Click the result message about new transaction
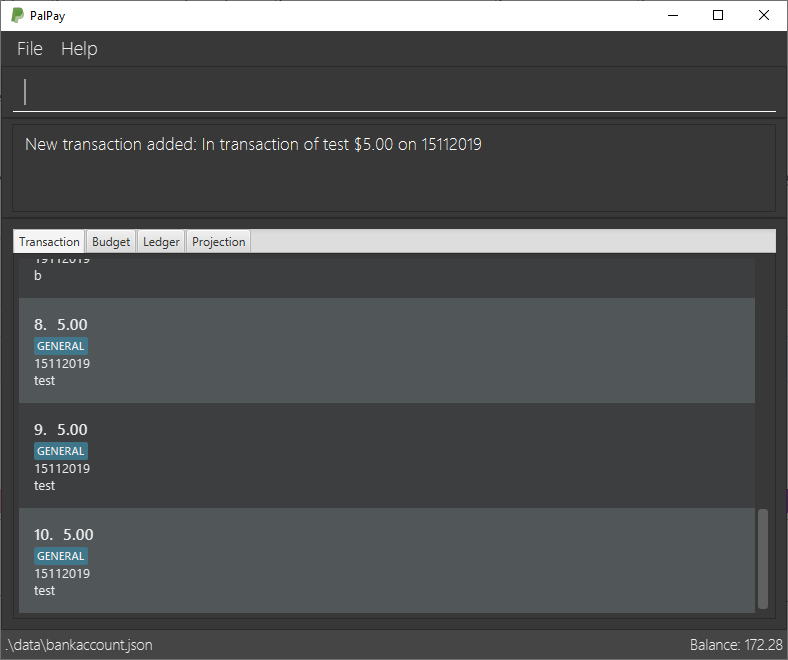788x660 pixels. click(x=253, y=144)
